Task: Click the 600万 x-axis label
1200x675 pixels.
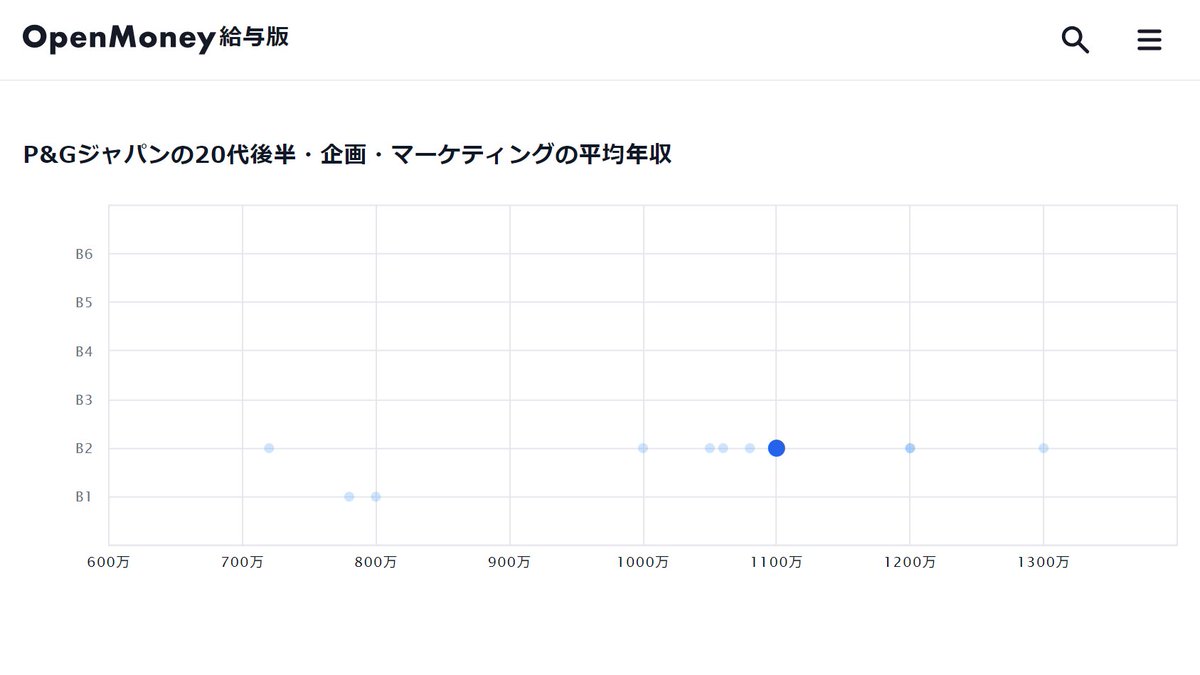Action: point(110,563)
